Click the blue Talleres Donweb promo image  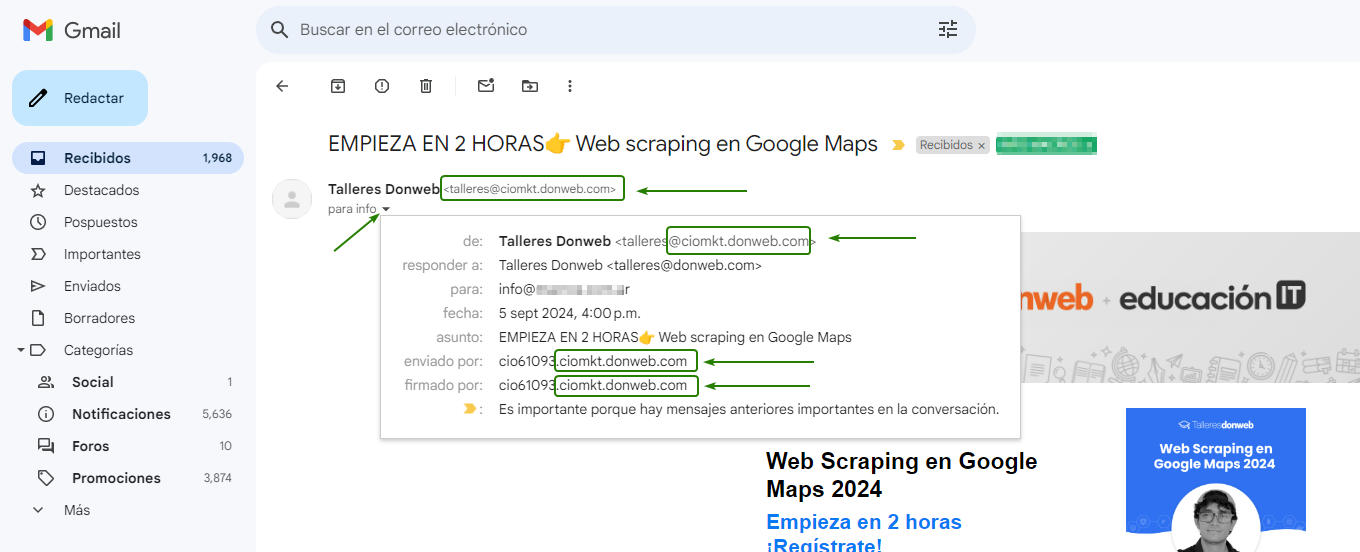tap(1216, 480)
